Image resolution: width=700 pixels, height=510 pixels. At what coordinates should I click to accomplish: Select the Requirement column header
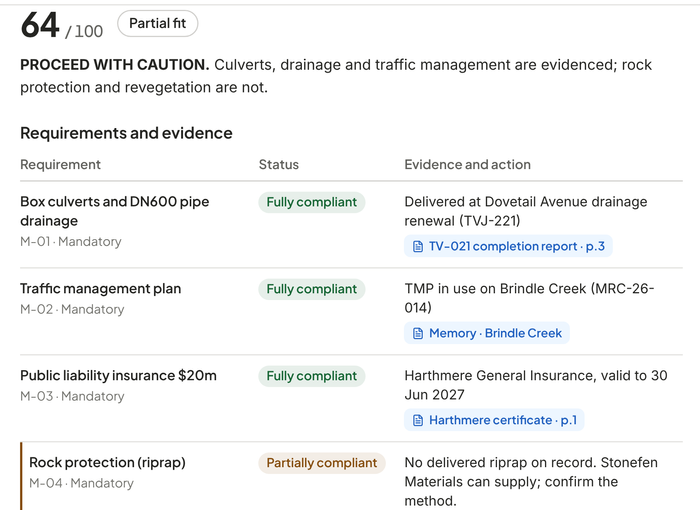coord(60,164)
